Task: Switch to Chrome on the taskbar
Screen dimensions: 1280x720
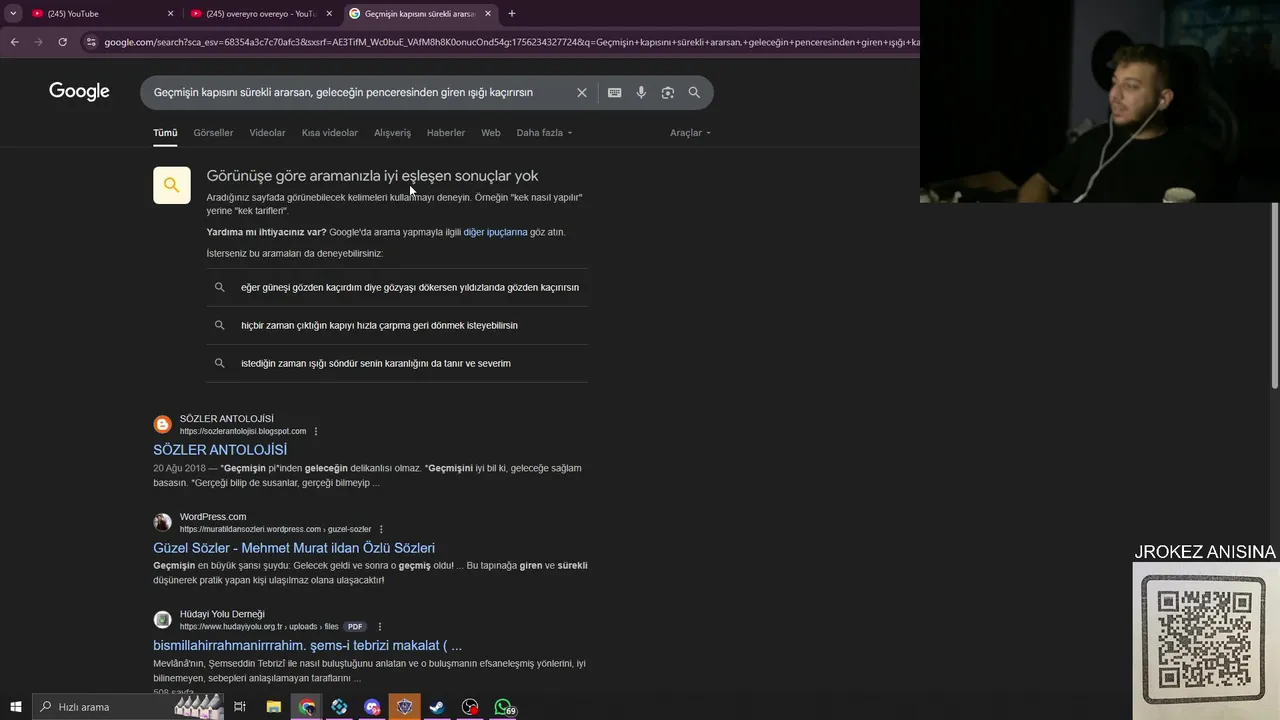Action: coord(306,707)
